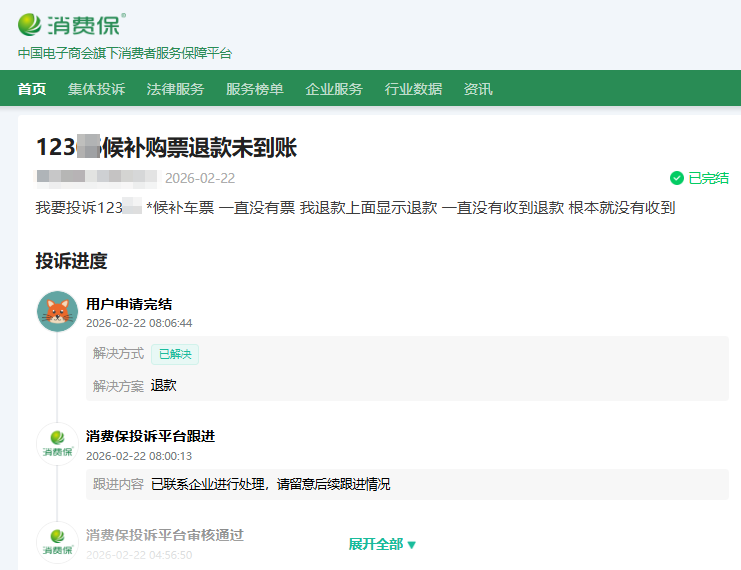
Task: Select 服务榜单 in navigation bar
Action: pos(254,89)
